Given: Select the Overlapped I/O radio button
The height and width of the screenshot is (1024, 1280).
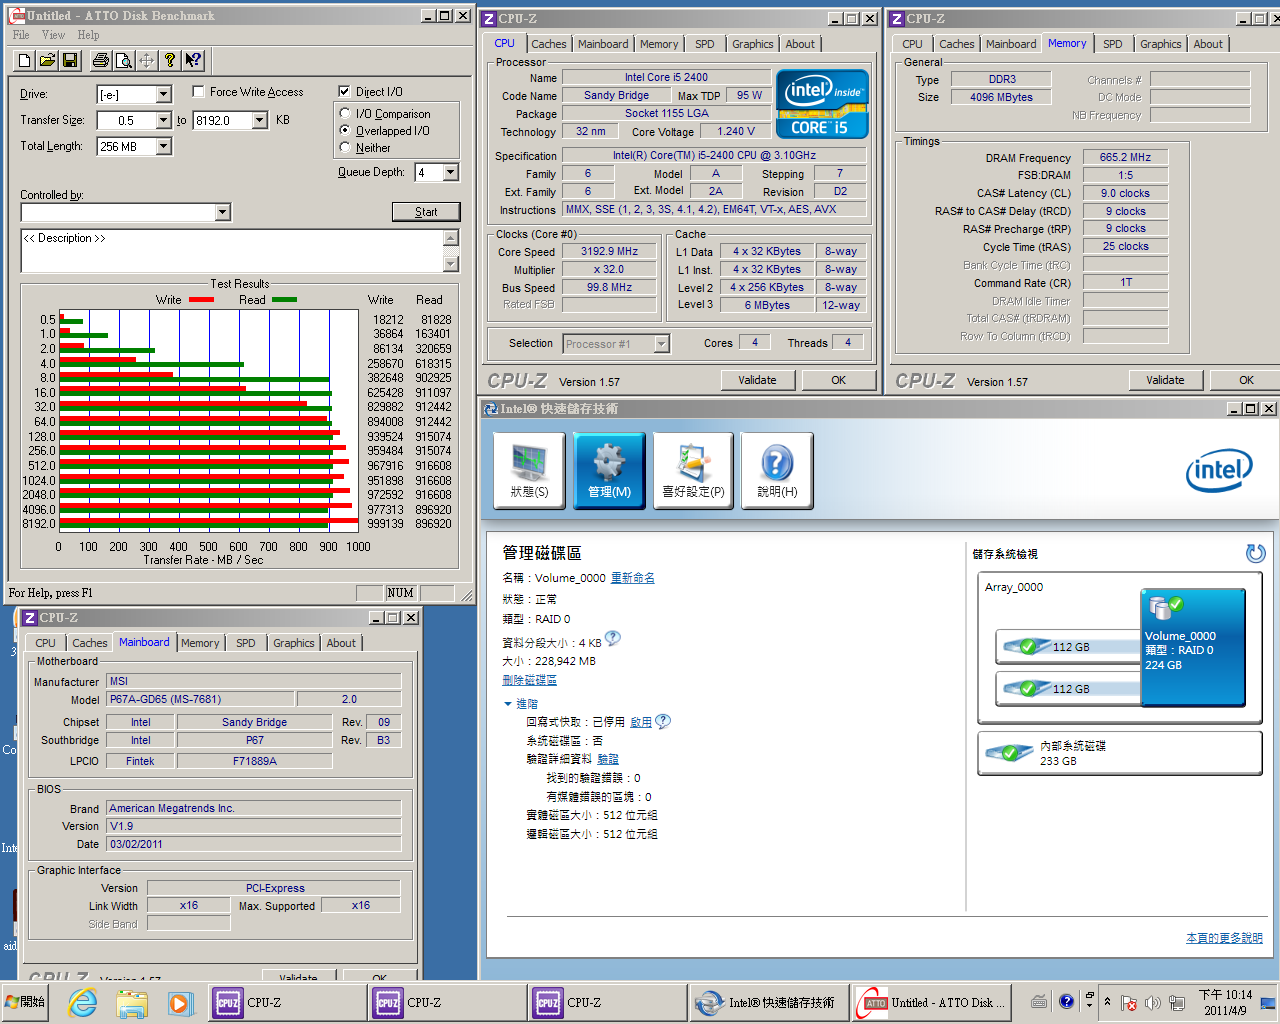Looking at the screenshot, I should (345, 130).
